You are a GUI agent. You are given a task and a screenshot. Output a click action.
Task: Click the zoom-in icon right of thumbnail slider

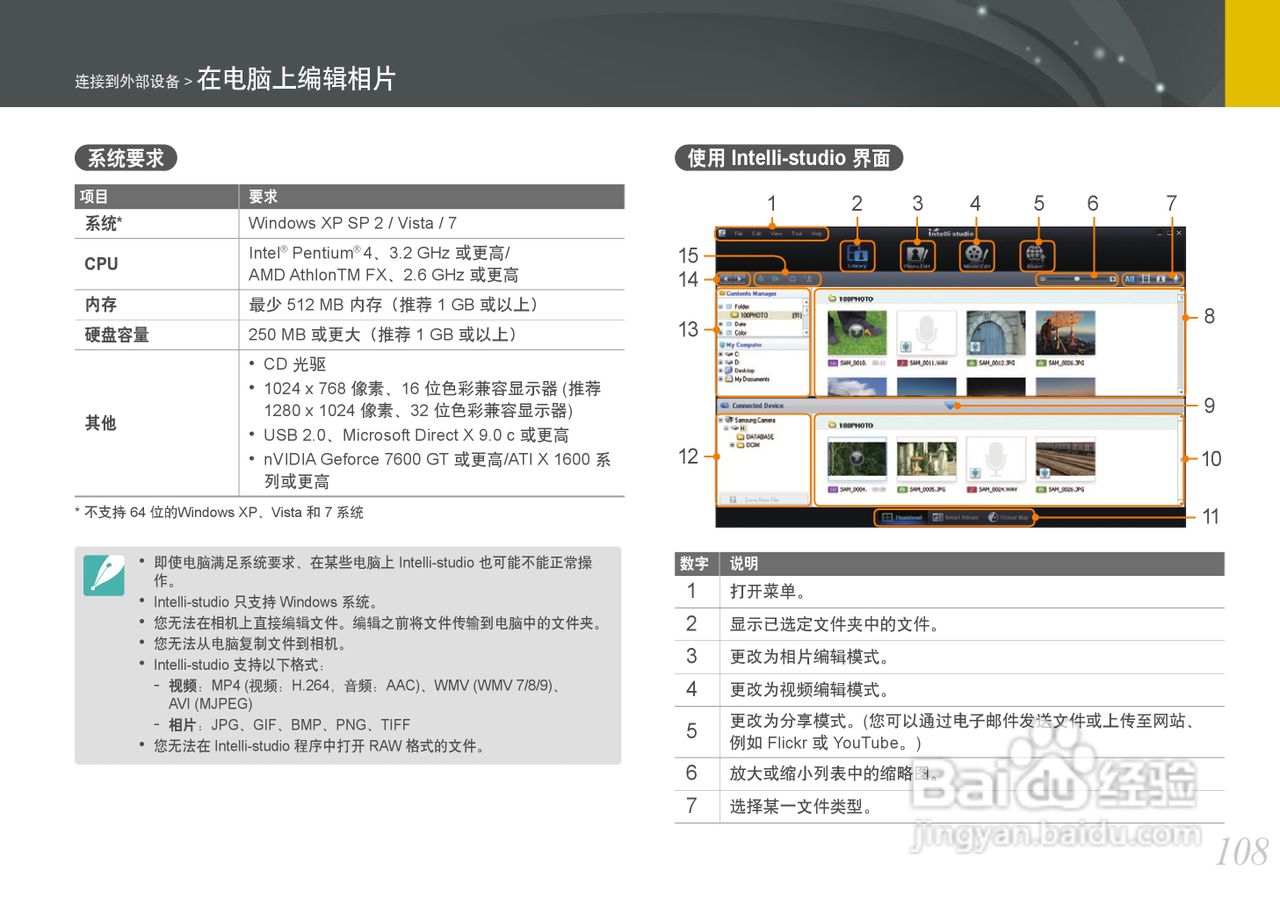click(x=1112, y=279)
